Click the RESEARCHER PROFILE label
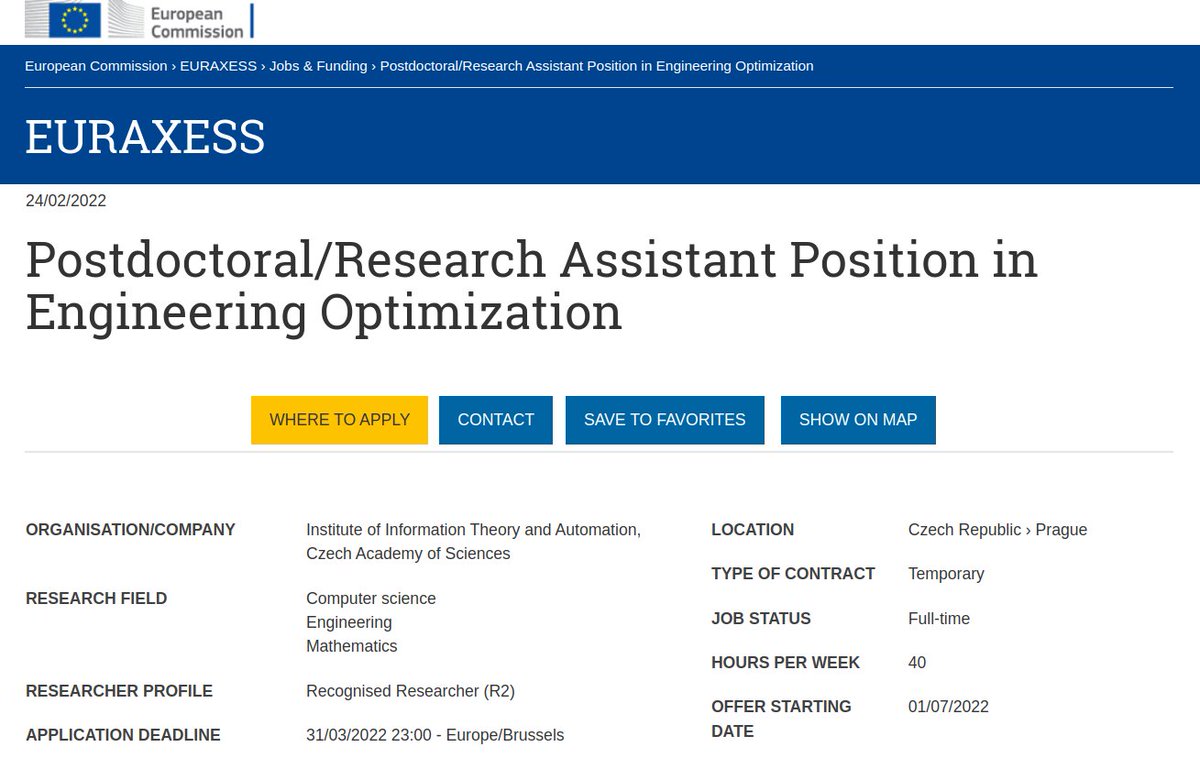The image size is (1200, 758). (x=119, y=691)
